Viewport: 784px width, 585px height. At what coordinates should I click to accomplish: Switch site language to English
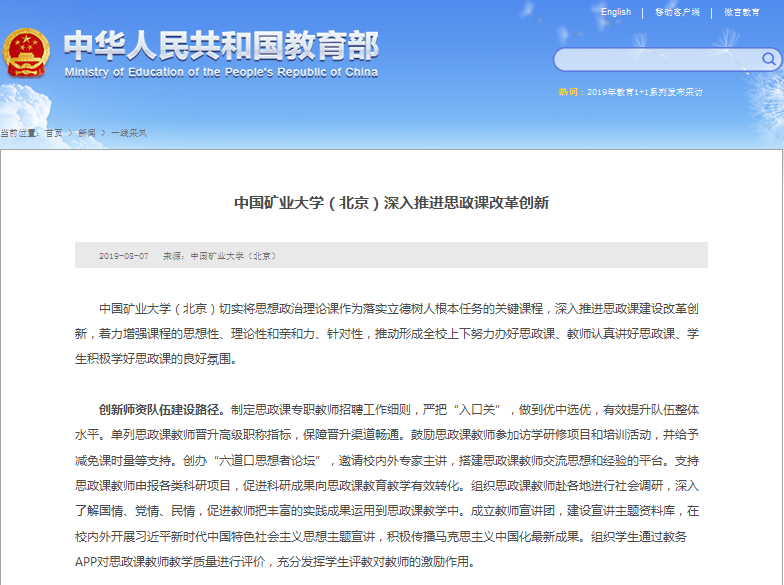pyautogui.click(x=616, y=12)
